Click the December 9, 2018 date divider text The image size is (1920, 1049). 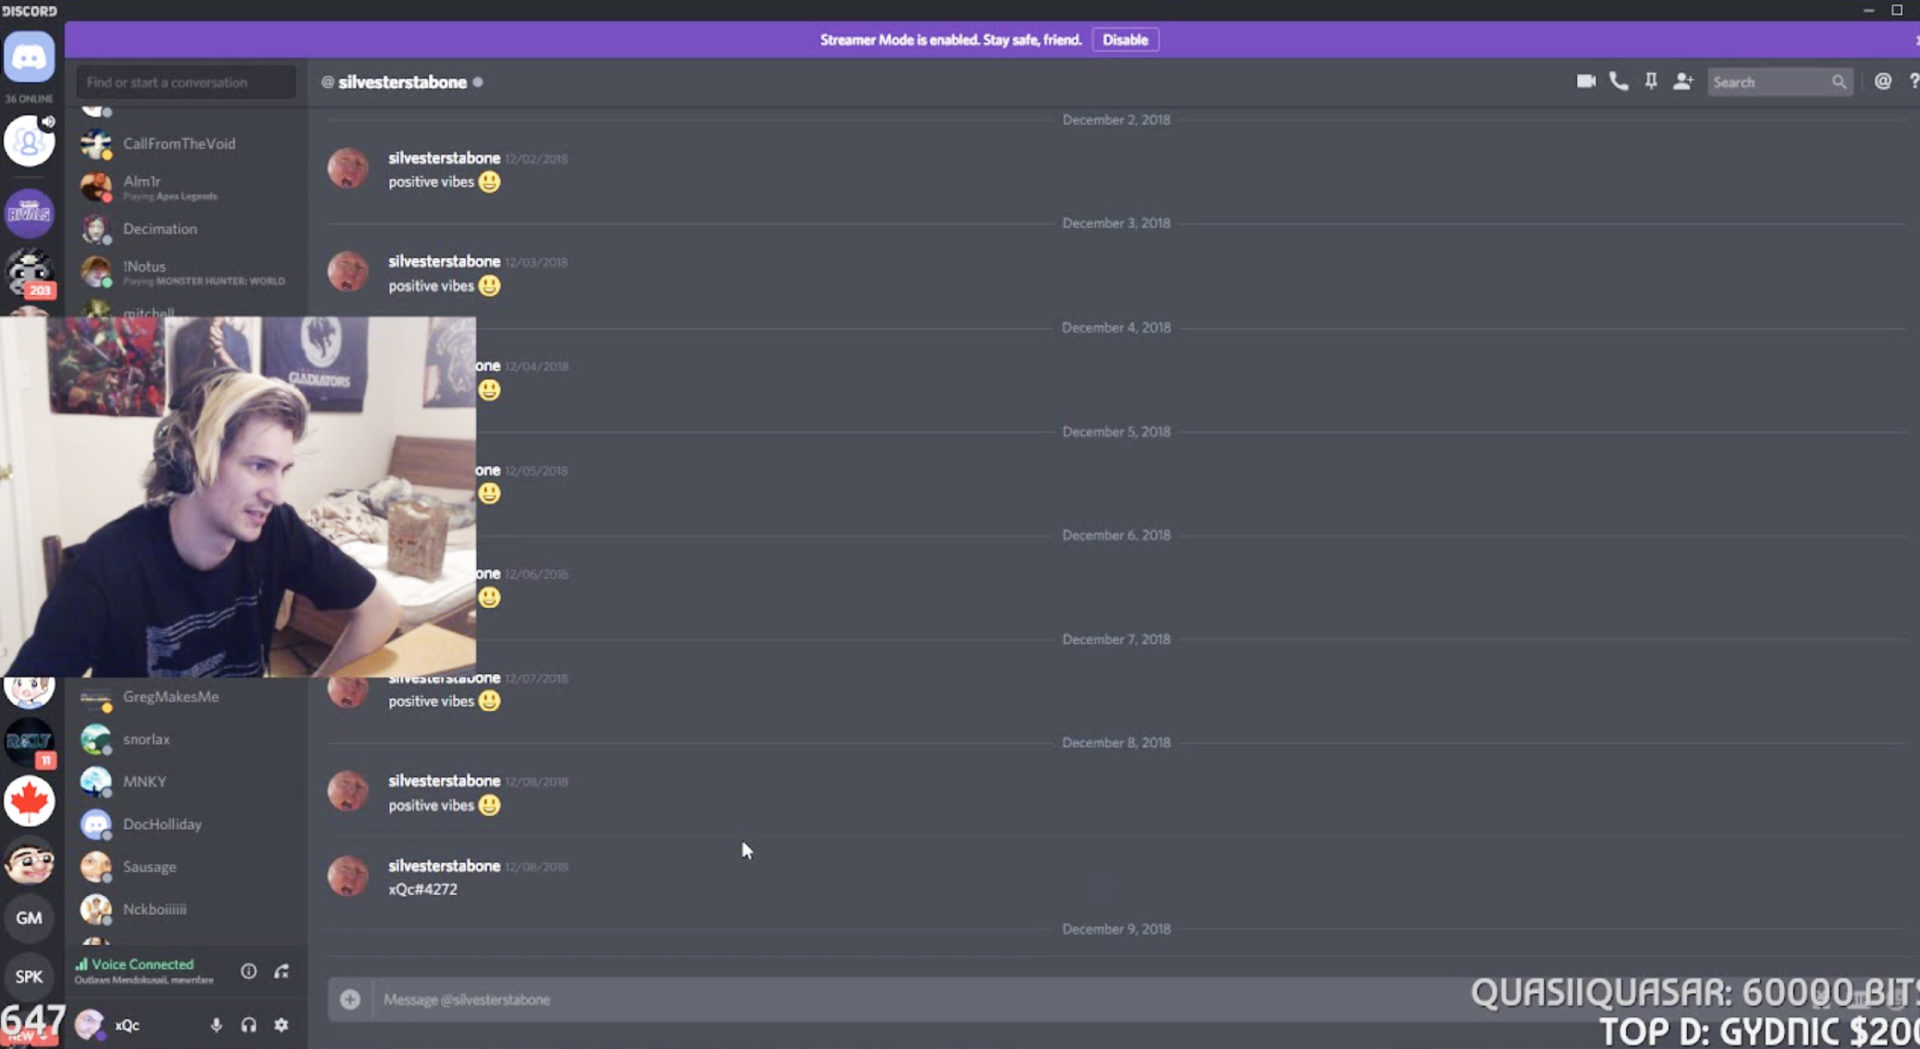pyautogui.click(x=1116, y=929)
